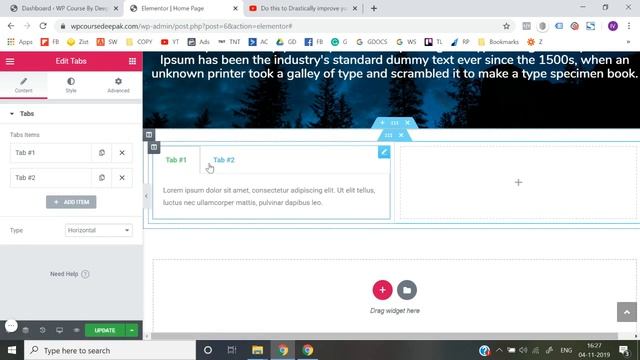Open the Chrome profile avatar
The width and height of the screenshot is (640, 360).
612,26
